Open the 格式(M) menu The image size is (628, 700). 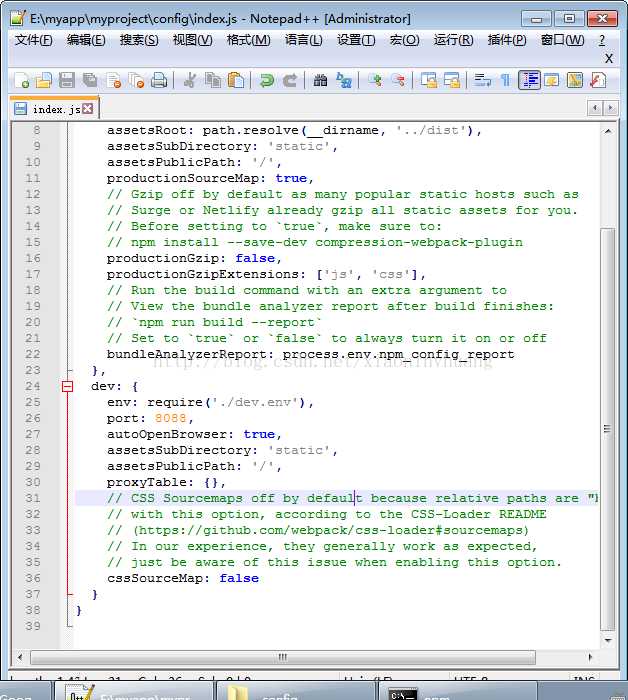coord(248,40)
